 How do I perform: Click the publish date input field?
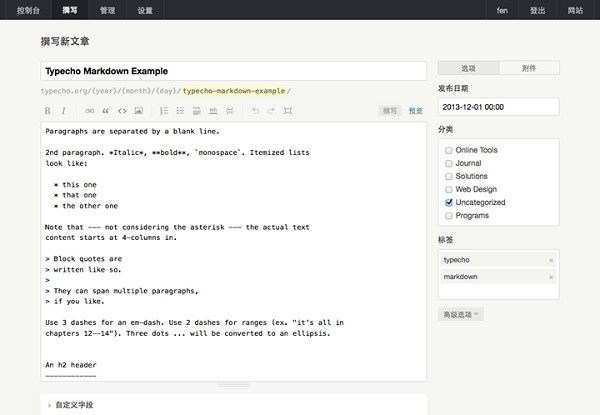[498, 106]
